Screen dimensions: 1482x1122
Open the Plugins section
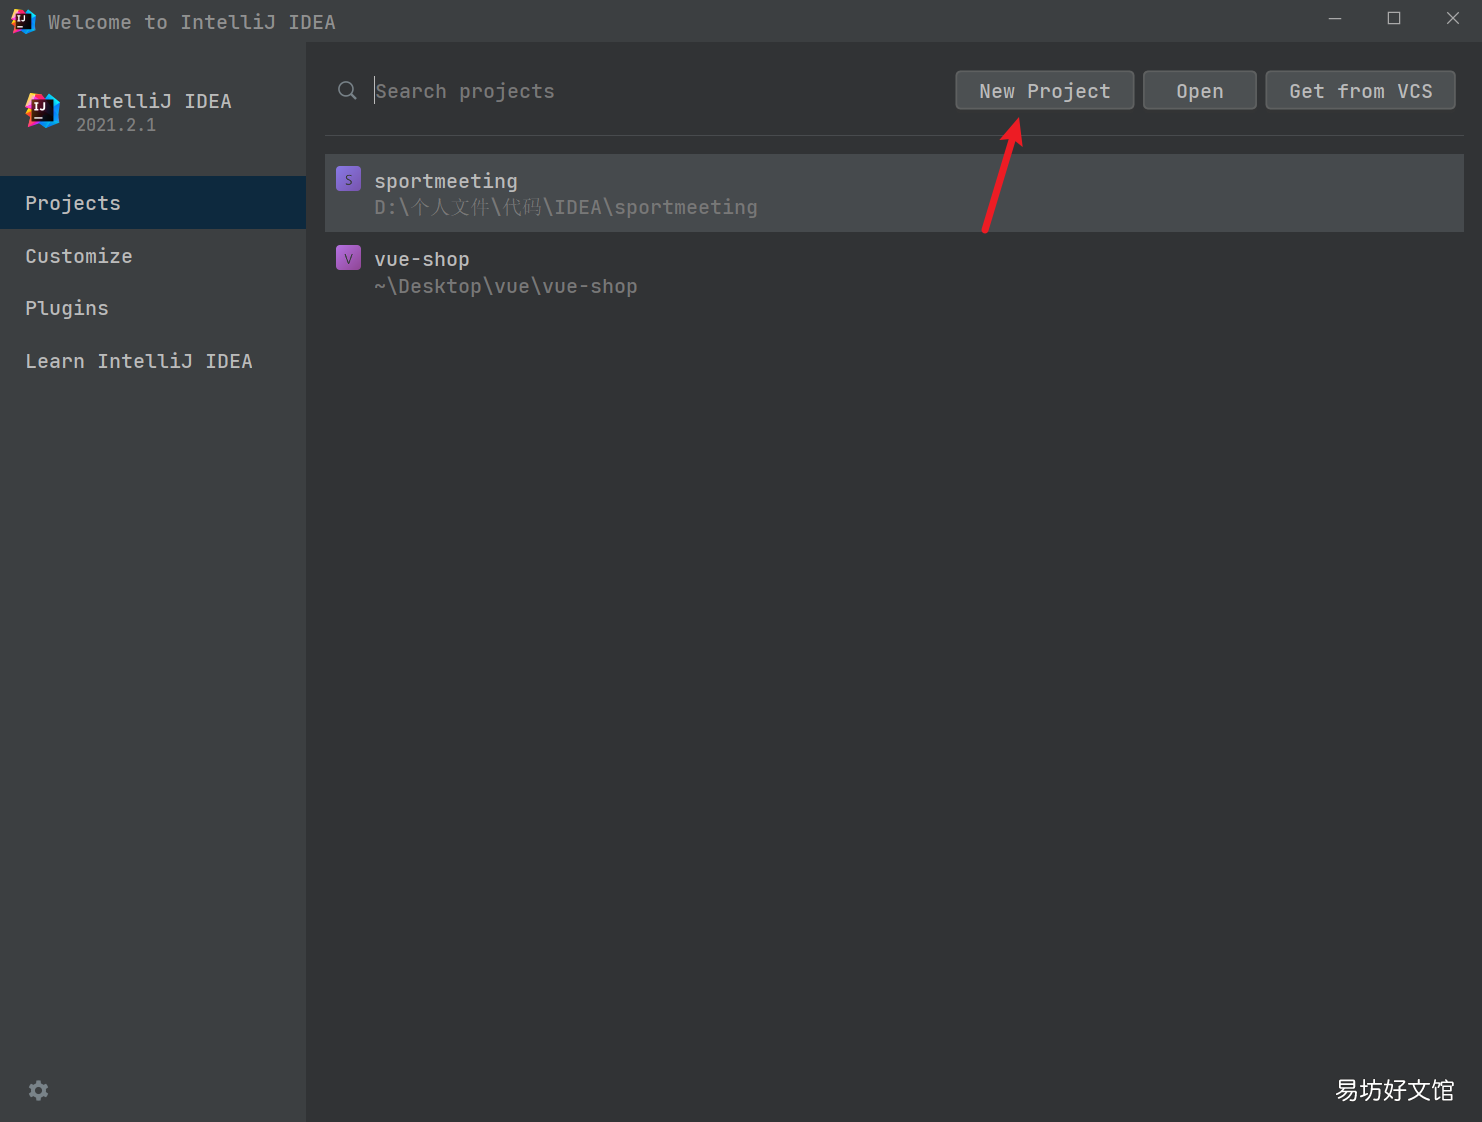[x=153, y=308]
